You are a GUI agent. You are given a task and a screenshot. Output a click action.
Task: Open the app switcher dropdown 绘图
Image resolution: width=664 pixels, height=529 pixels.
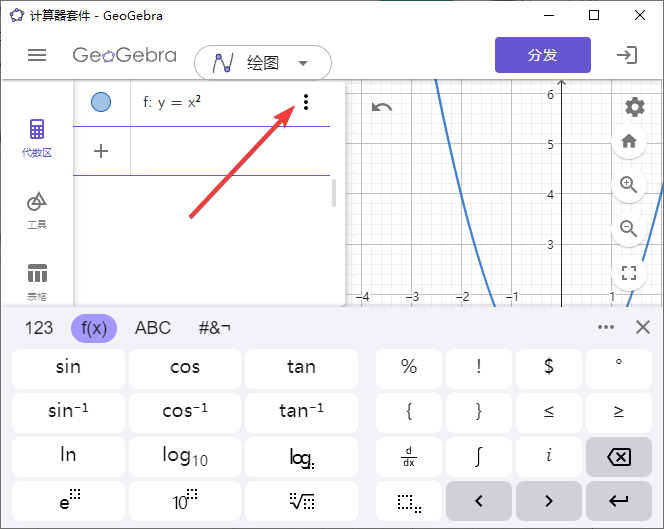click(x=263, y=63)
